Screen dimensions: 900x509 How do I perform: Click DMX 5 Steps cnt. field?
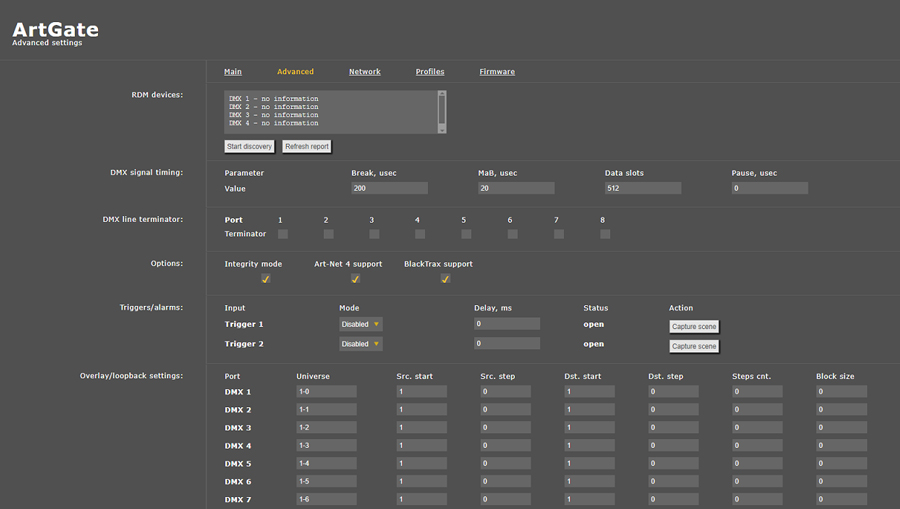point(757,463)
